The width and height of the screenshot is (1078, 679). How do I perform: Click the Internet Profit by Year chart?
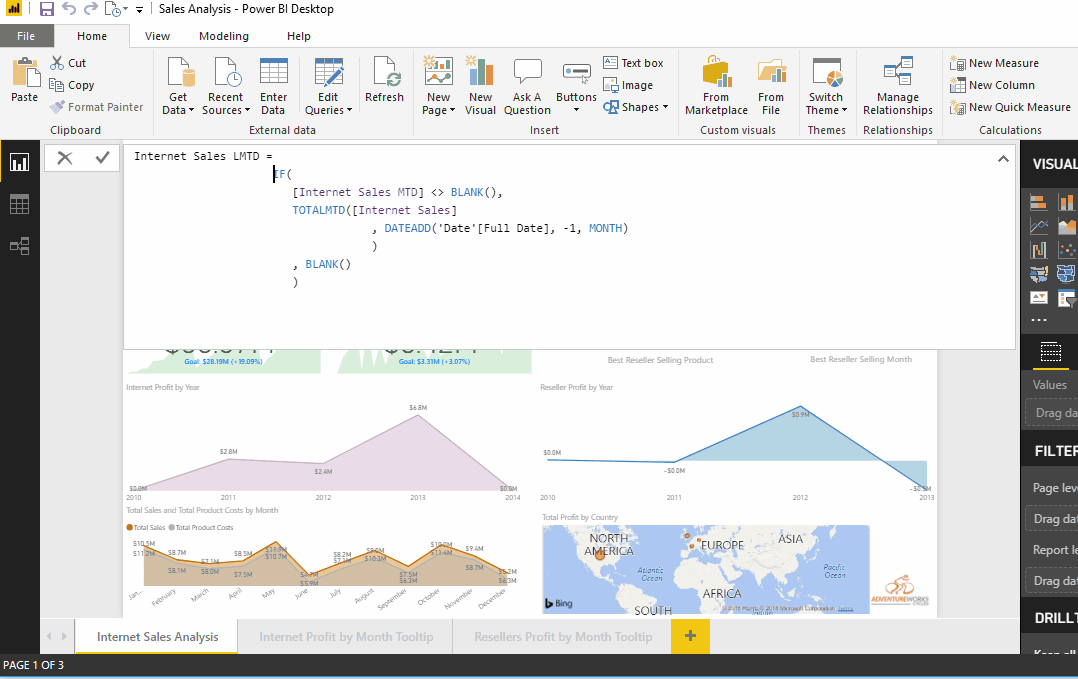coord(322,442)
